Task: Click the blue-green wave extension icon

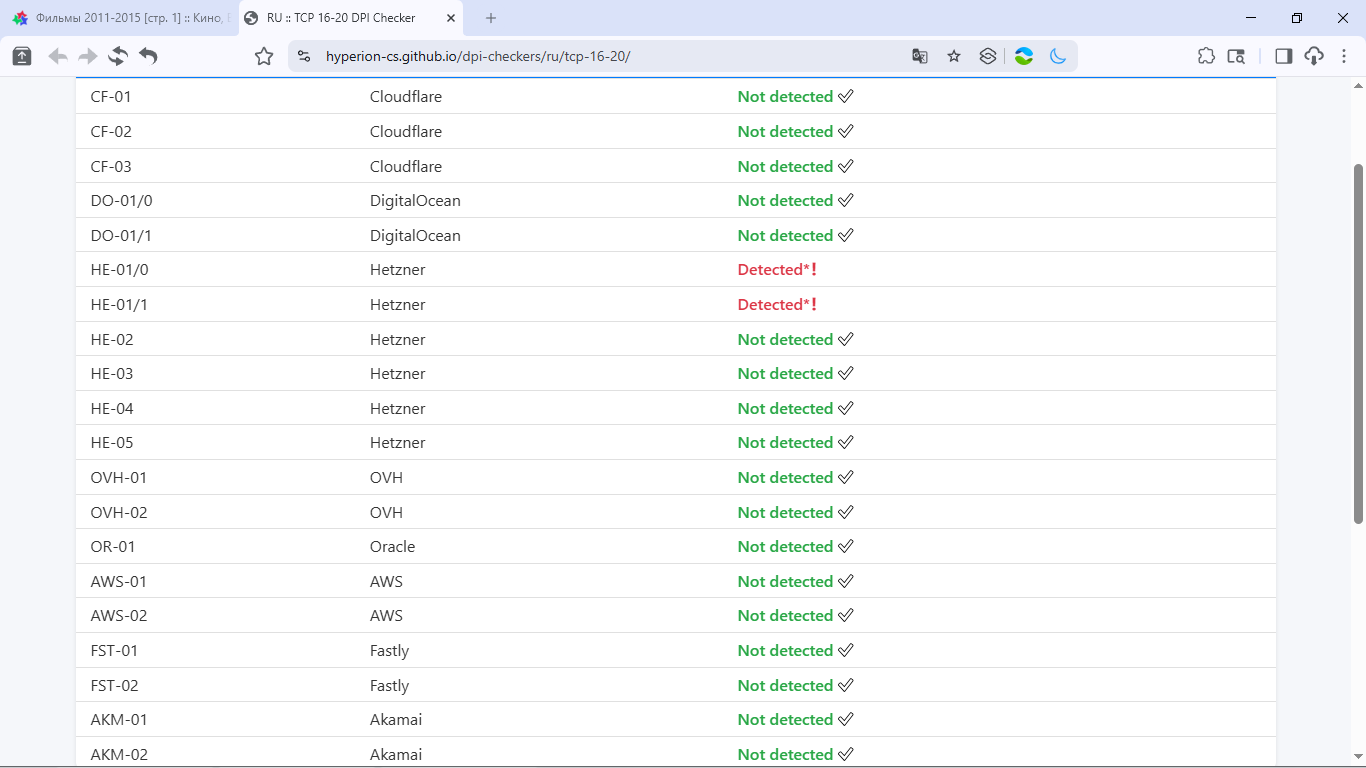Action: pyautogui.click(x=1023, y=56)
